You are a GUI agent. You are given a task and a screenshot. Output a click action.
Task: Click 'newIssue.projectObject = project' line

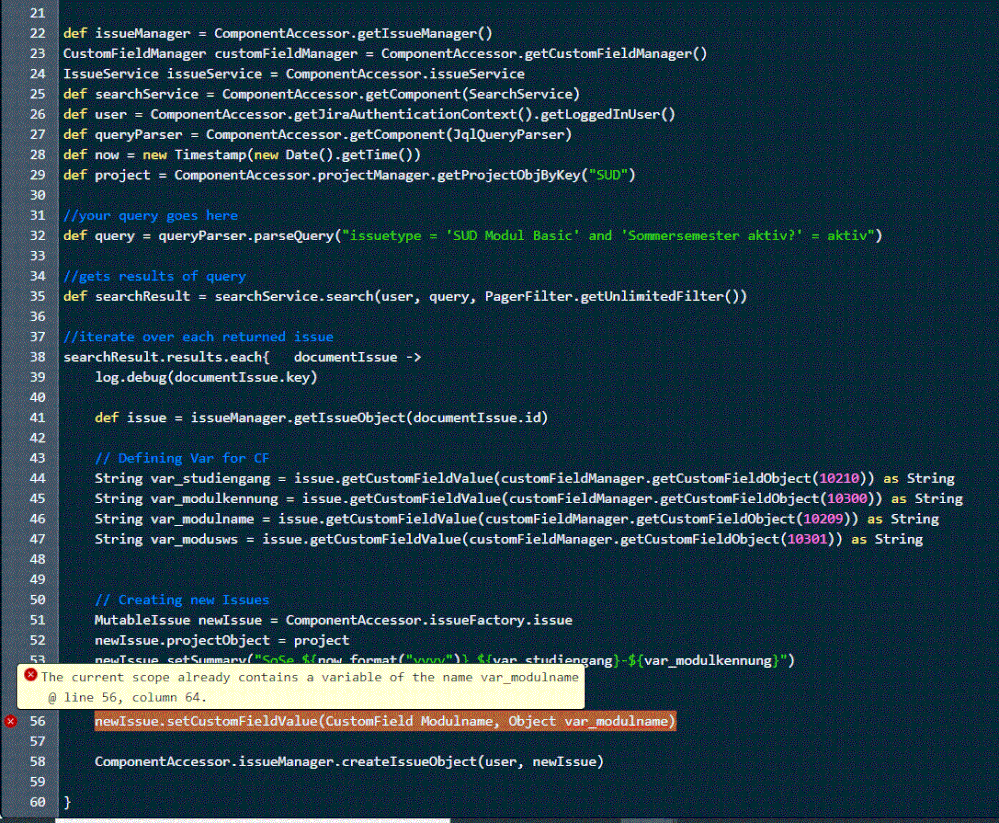click(x=222, y=640)
